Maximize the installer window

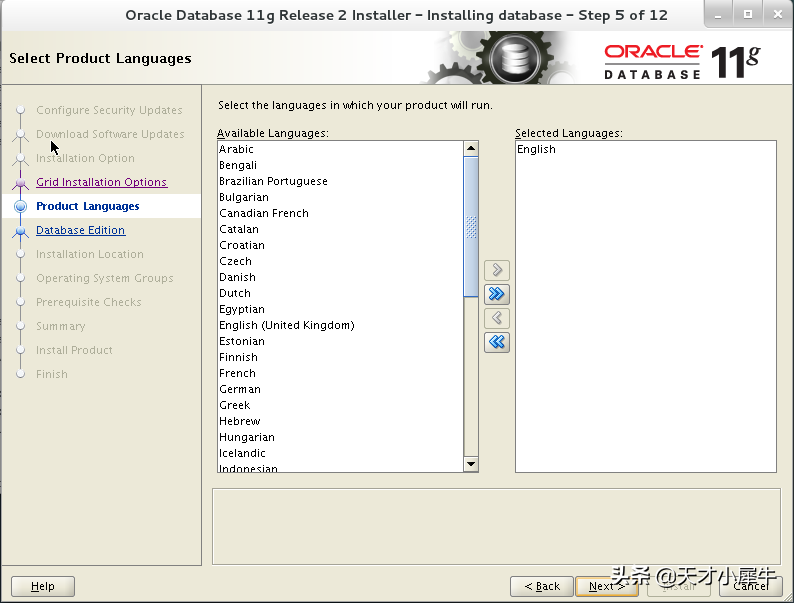(748, 15)
